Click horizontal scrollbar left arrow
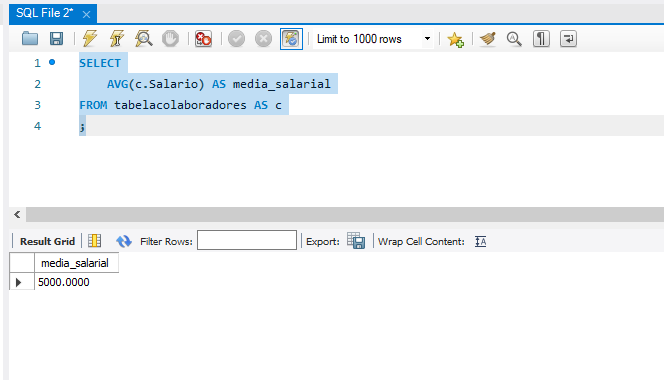664x380 pixels. click(x=17, y=214)
